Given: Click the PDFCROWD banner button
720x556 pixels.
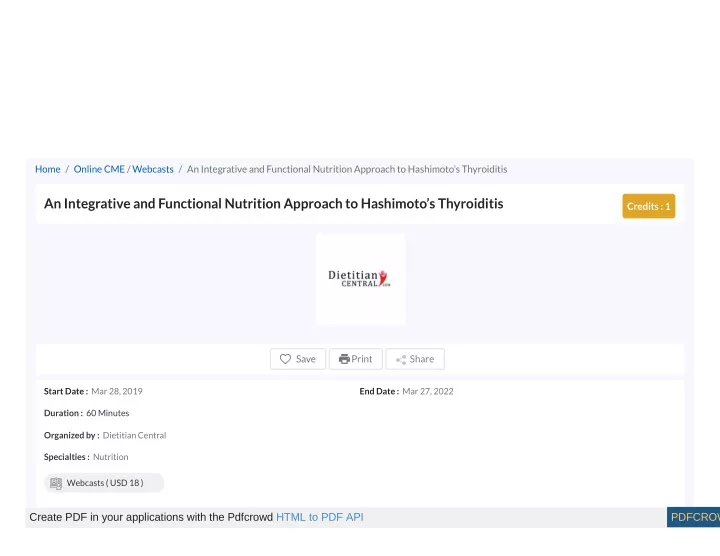Looking at the screenshot, I should coord(693,517).
